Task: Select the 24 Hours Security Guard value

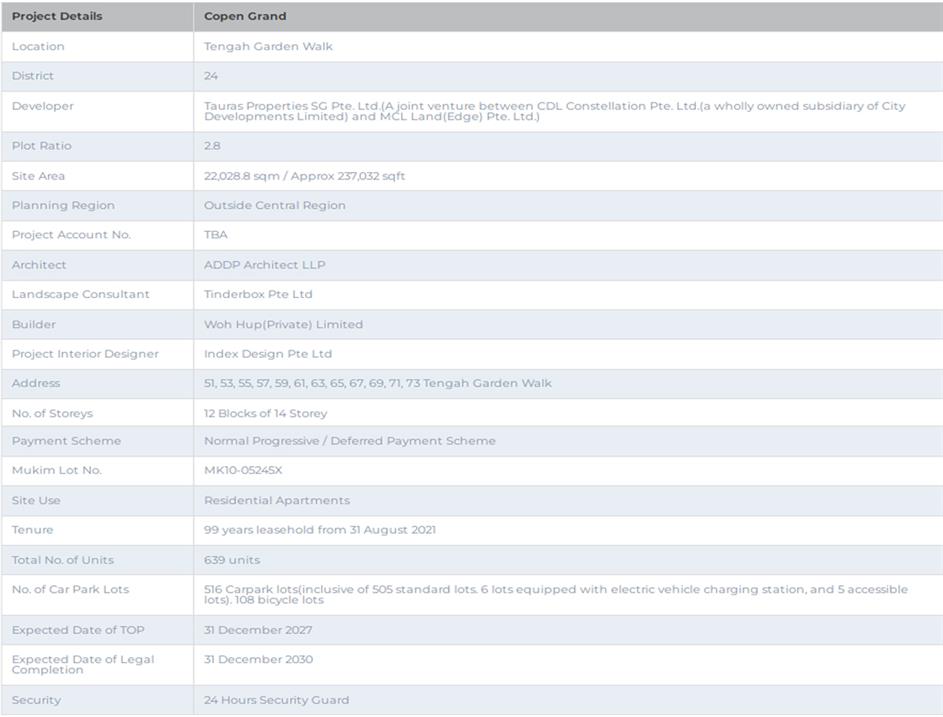Action: pyautogui.click(x=276, y=700)
